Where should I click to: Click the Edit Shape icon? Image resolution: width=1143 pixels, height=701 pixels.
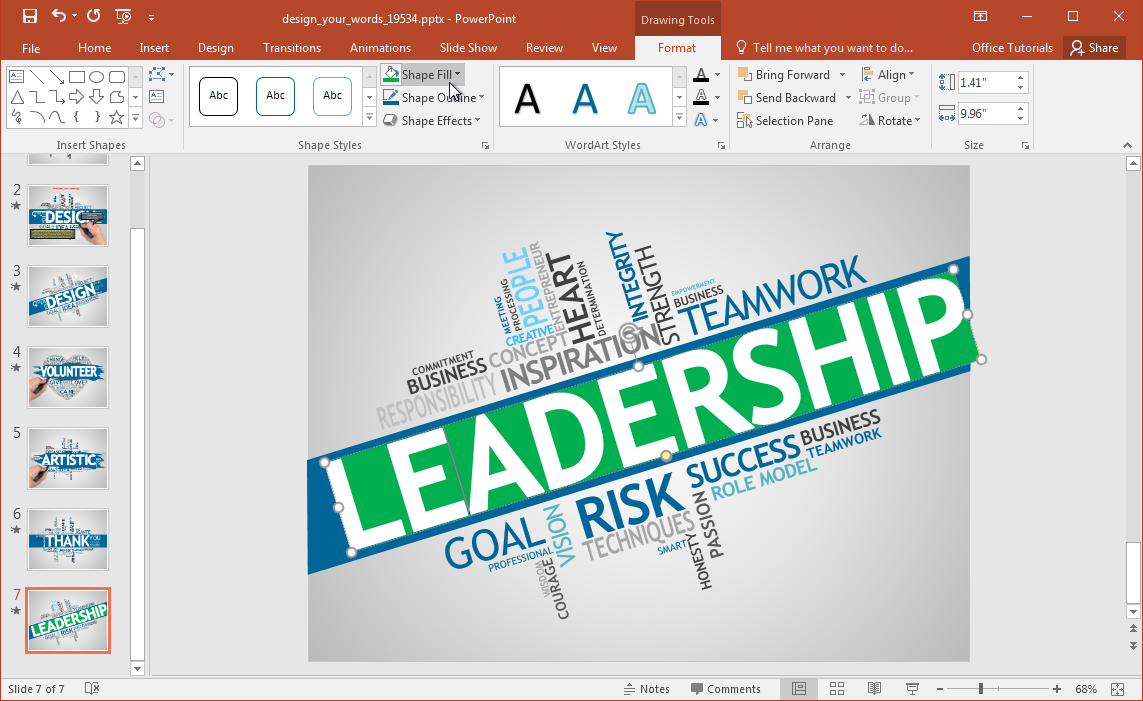159,75
